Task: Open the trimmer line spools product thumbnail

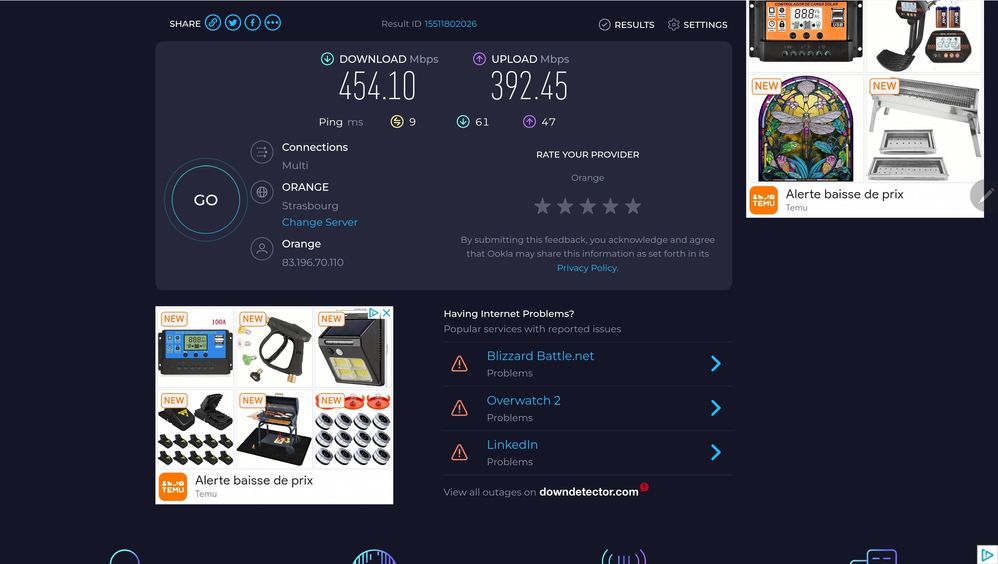Action: click(353, 429)
